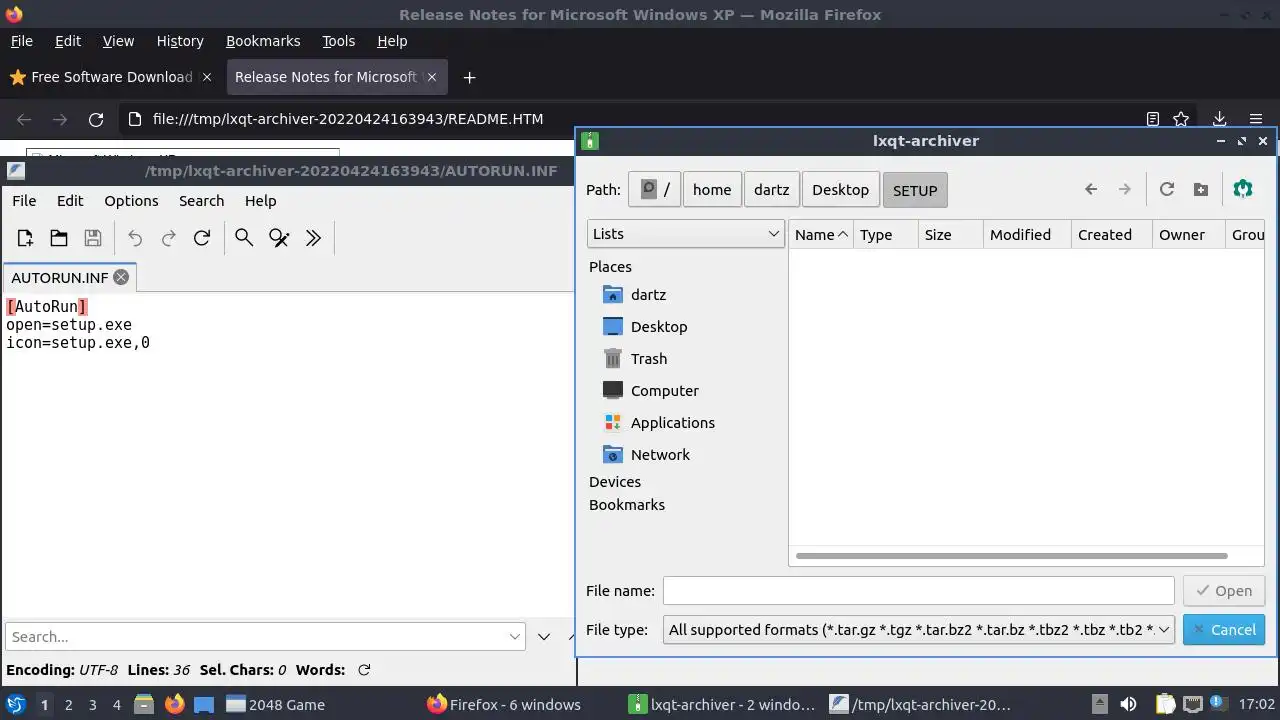Sort by the Created column header
The height and width of the screenshot is (720, 1280).
(1111, 235)
